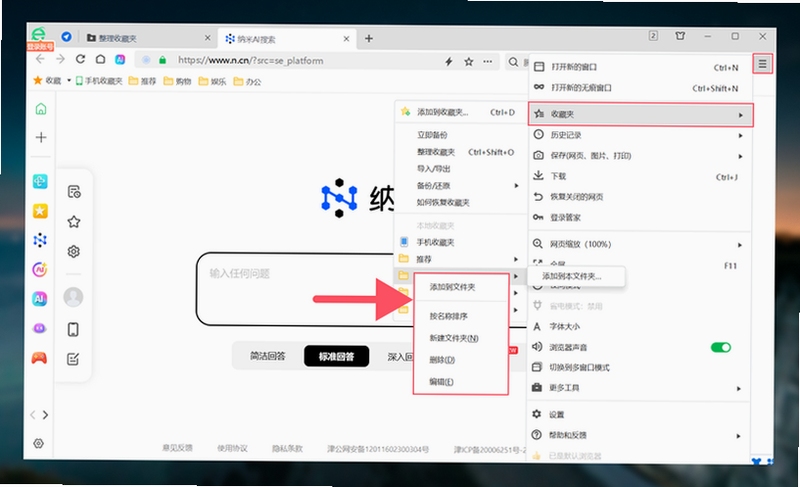The height and width of the screenshot is (487, 800).
Task: Select 恢复关闭的网页 menu item
Action: click(639, 197)
